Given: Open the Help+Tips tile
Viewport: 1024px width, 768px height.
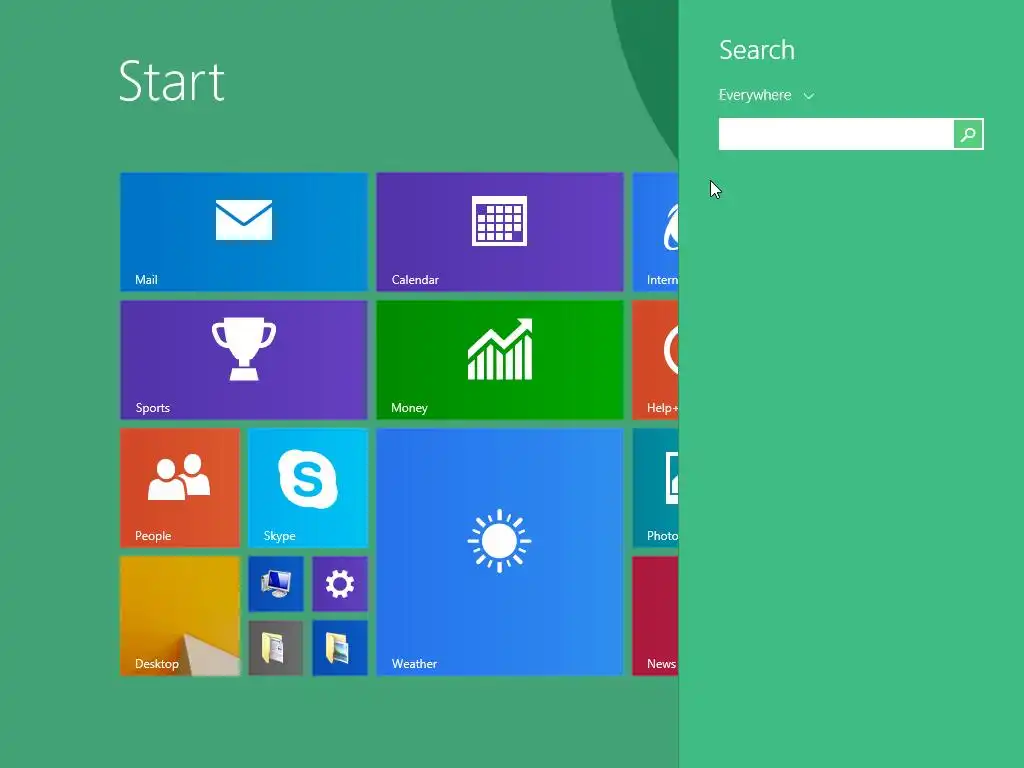Looking at the screenshot, I should pos(655,360).
